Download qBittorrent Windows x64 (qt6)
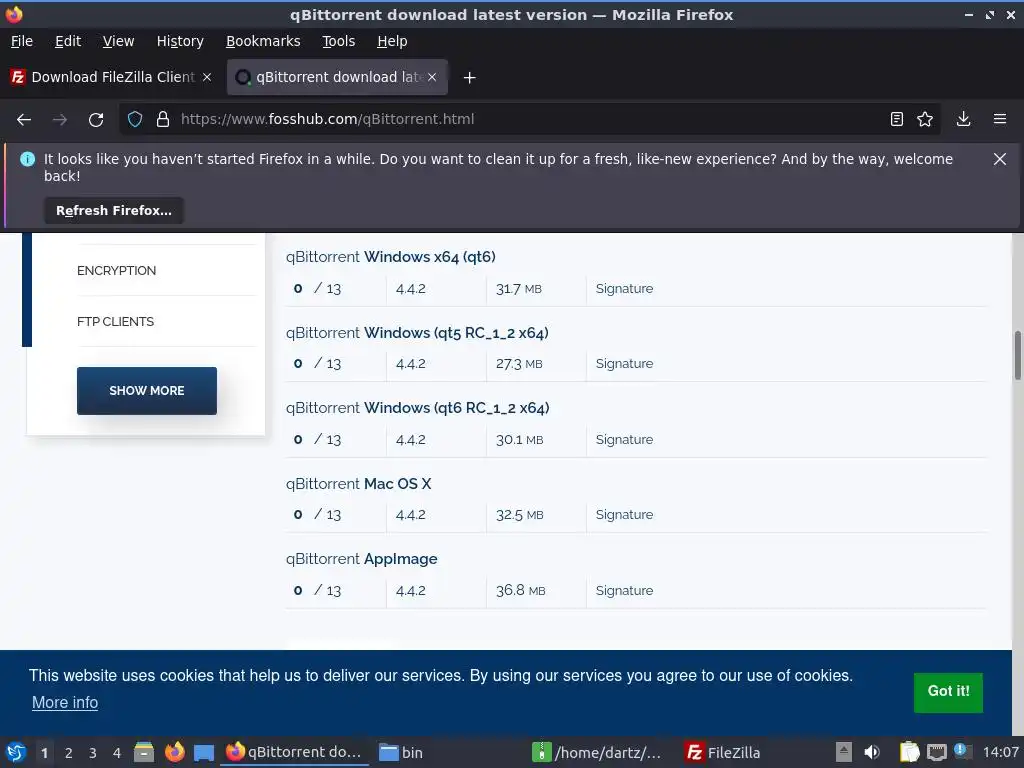 pyautogui.click(x=391, y=257)
